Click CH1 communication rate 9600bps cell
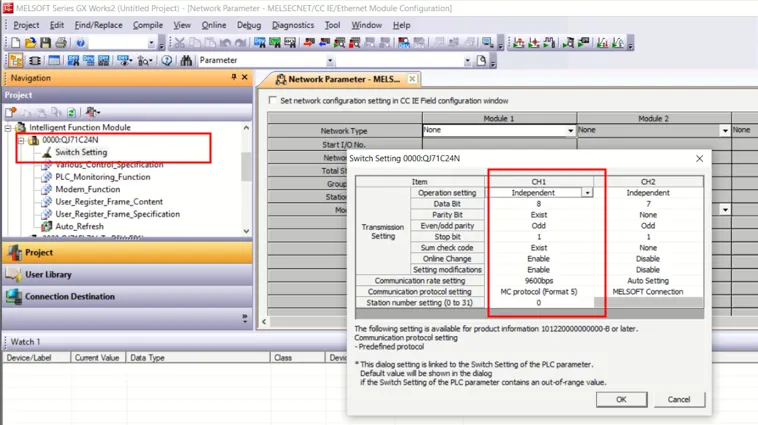This screenshot has width=758, height=425. (539, 281)
